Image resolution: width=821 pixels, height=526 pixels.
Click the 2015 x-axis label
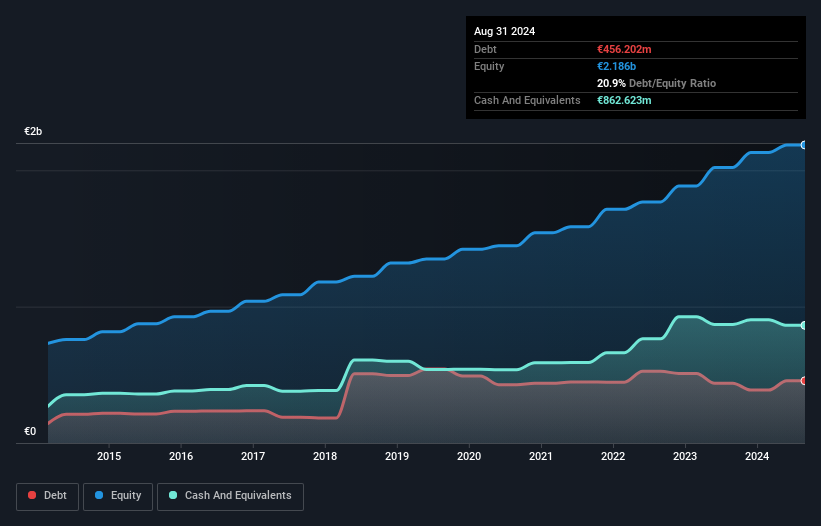point(109,456)
